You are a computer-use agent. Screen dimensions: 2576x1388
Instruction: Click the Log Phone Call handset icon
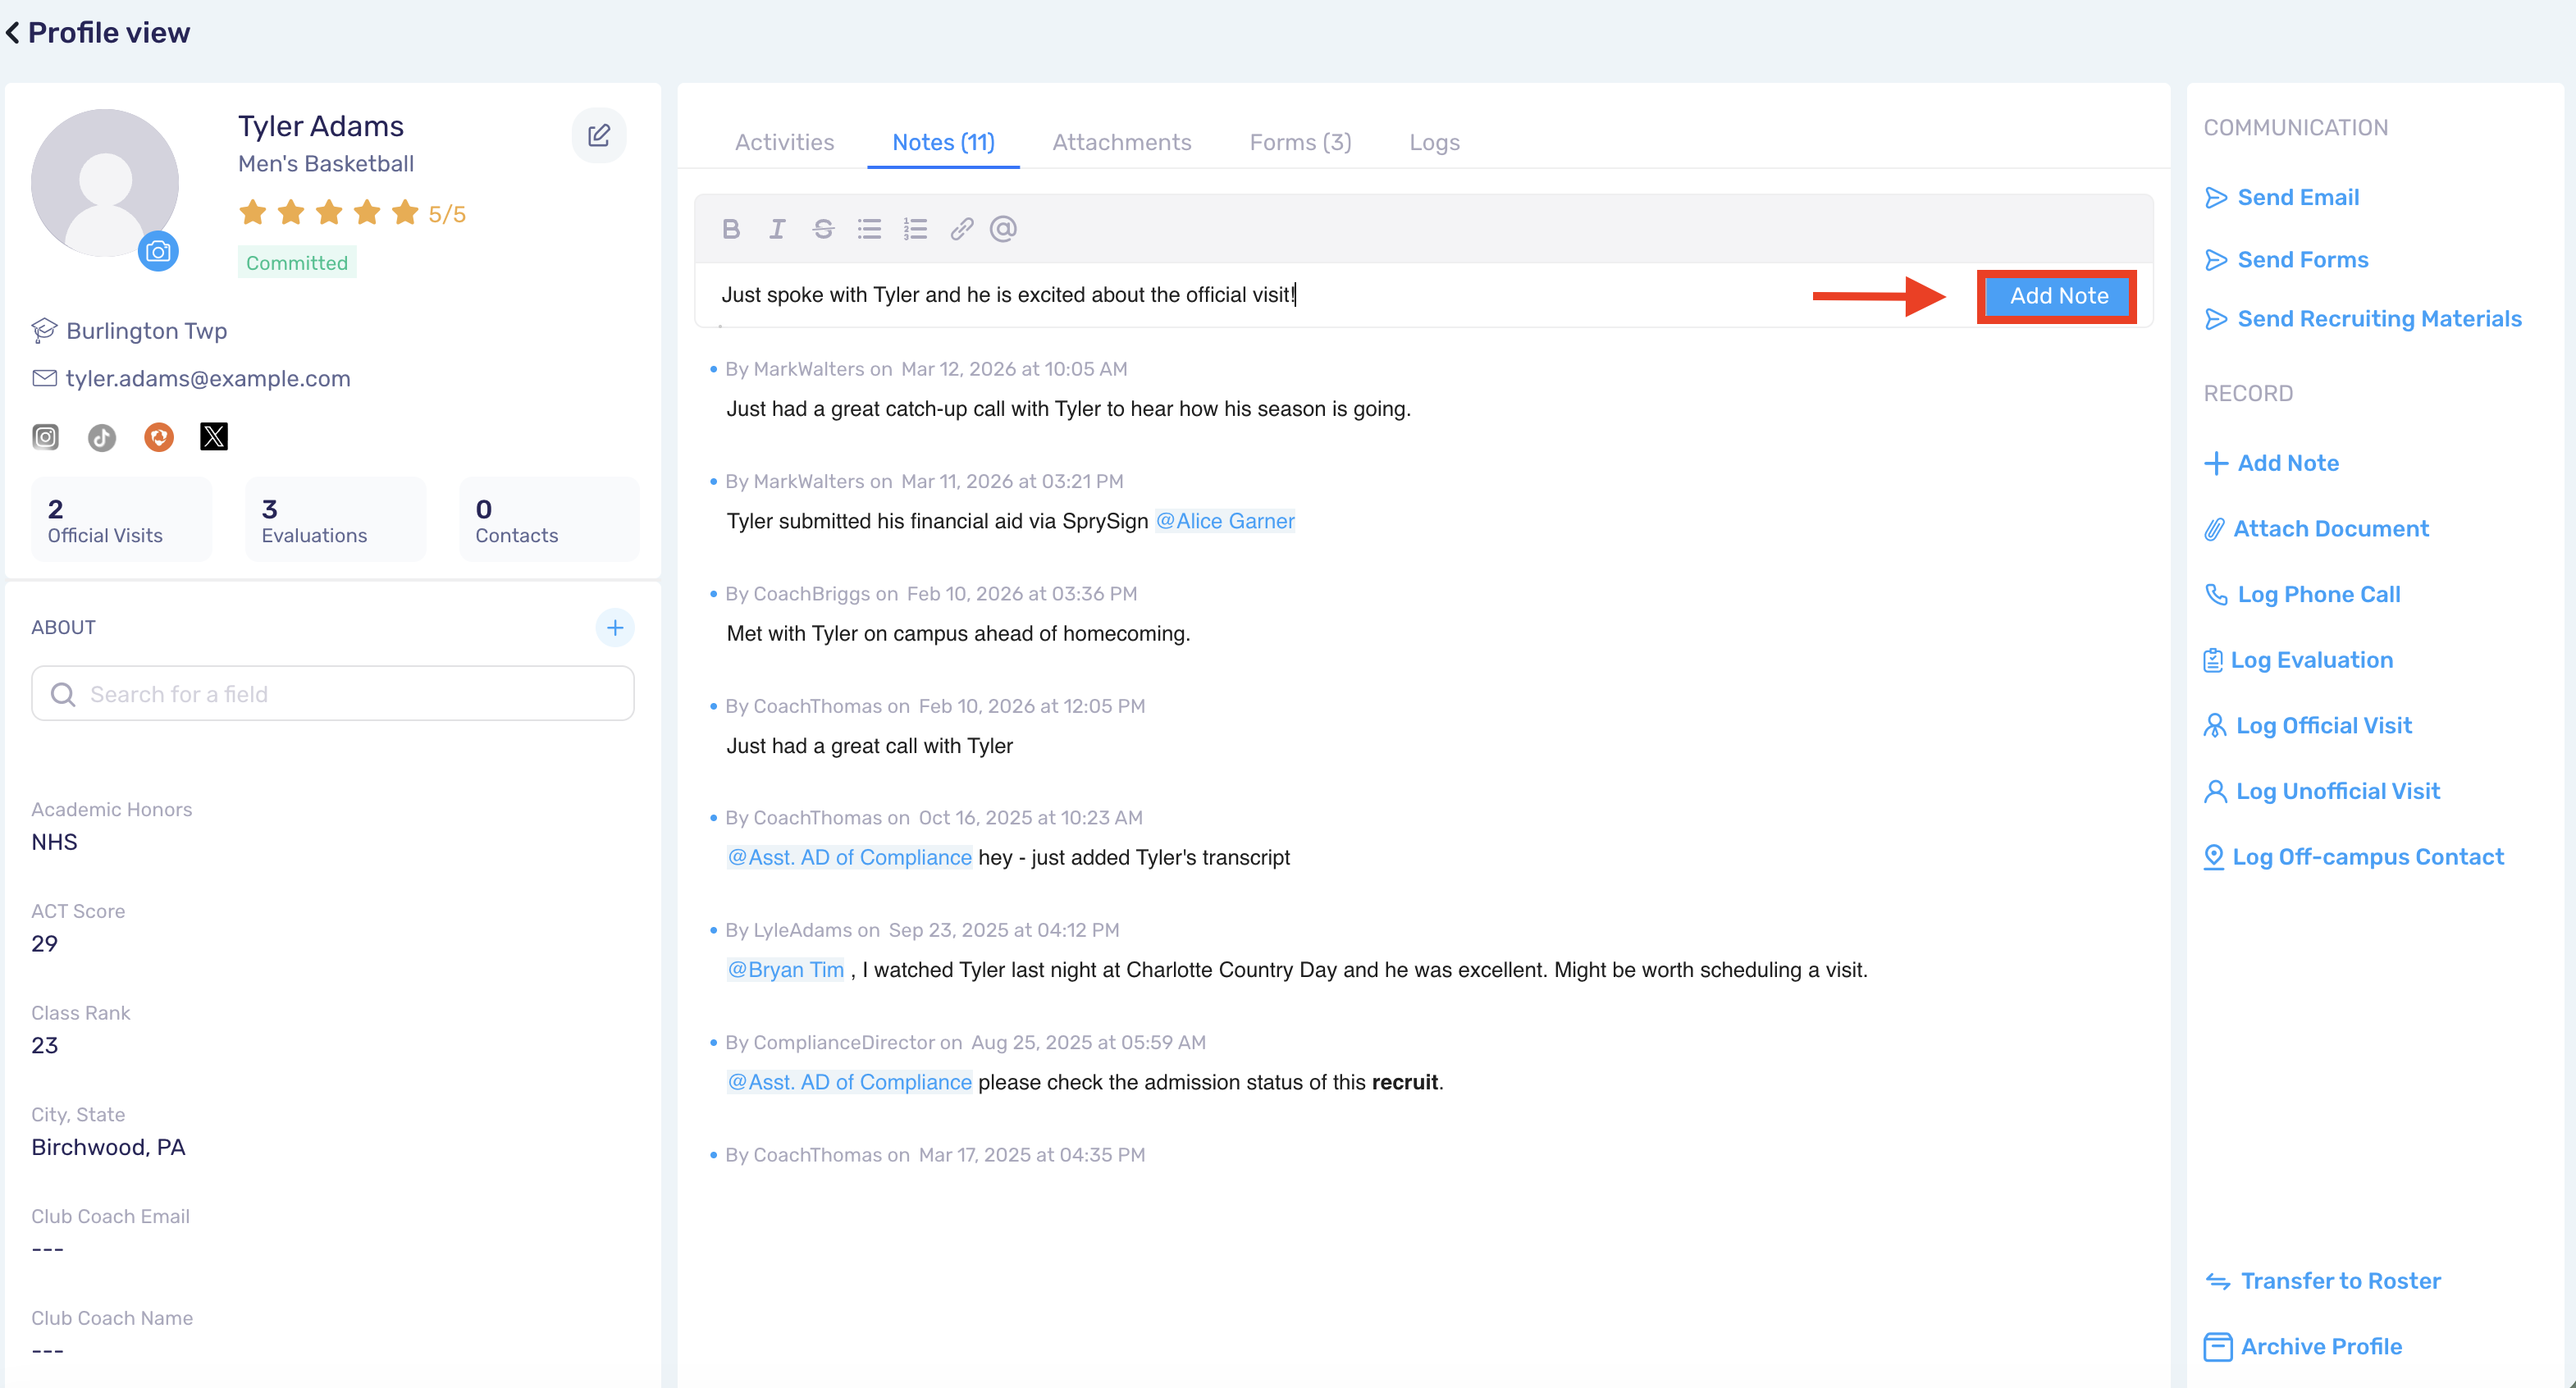[2216, 594]
